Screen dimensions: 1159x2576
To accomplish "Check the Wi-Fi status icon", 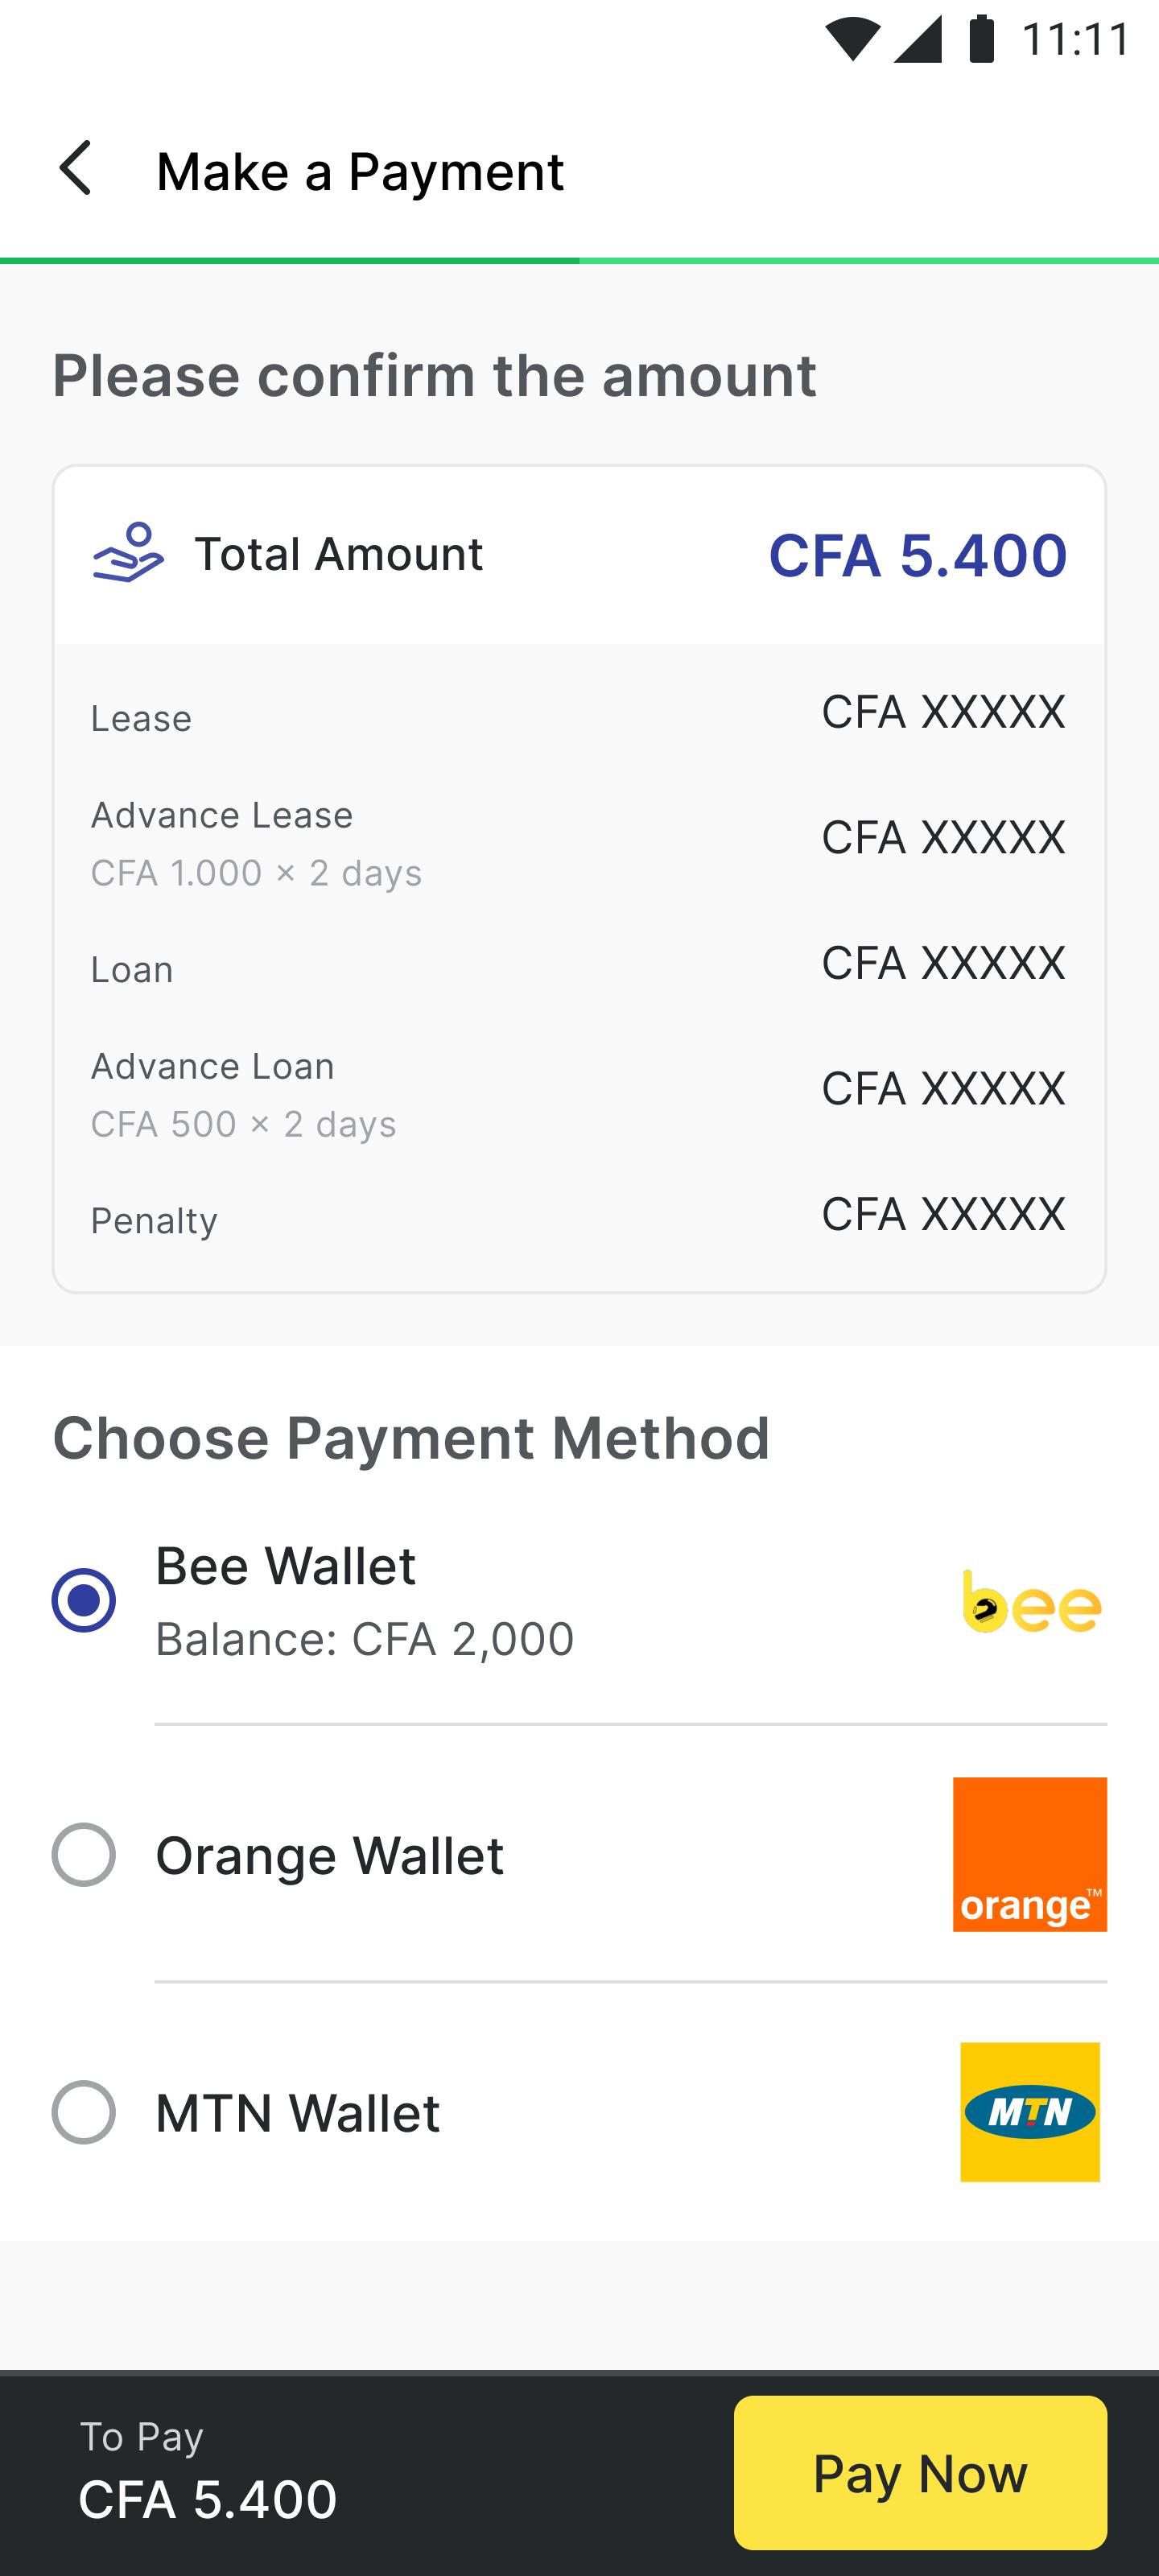I will (x=852, y=40).
